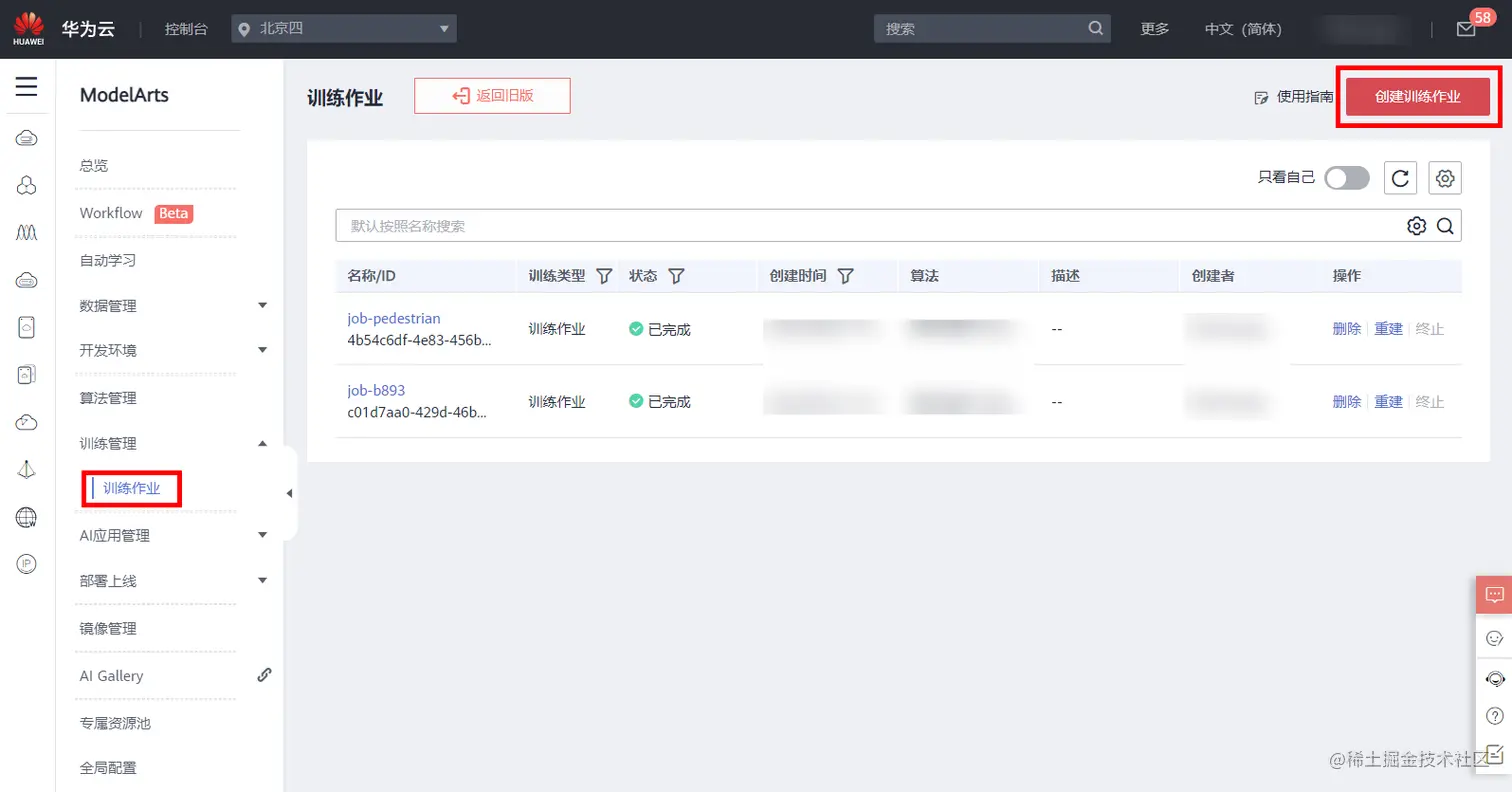Toggle the 只看自己 switch
1512x792 pixels.
[1347, 178]
